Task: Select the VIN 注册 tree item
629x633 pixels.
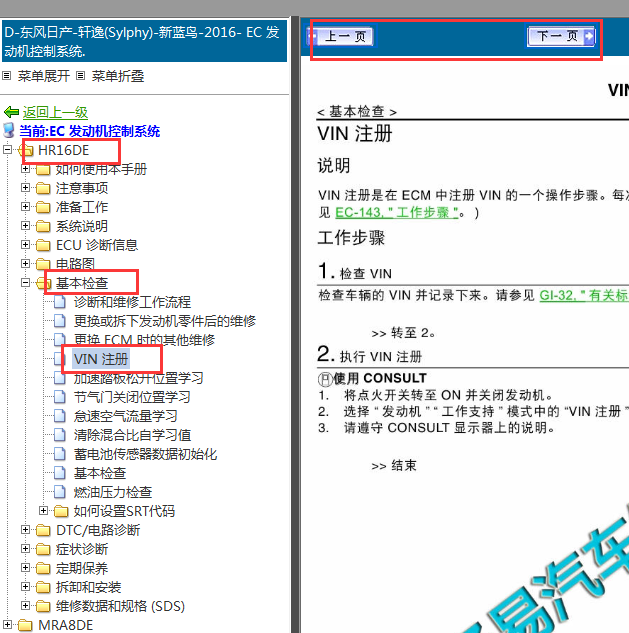Action: (x=101, y=359)
